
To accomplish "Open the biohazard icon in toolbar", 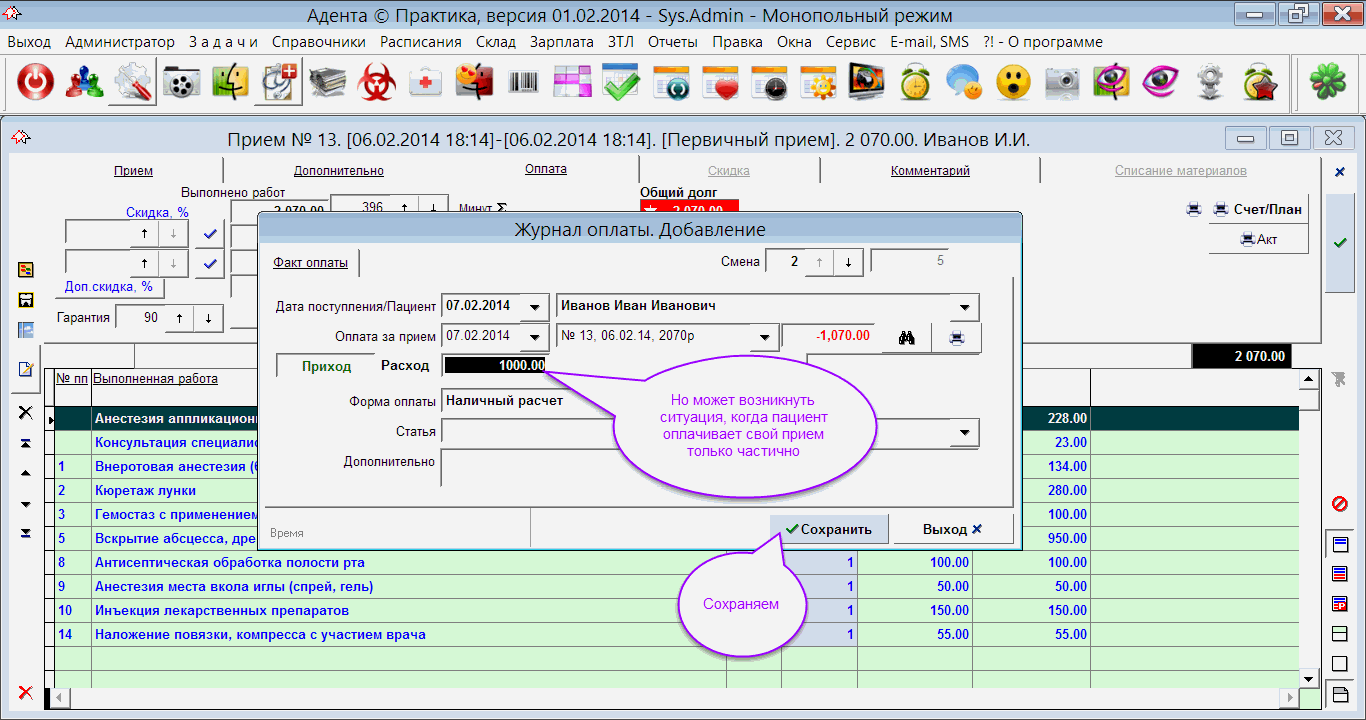I will pyautogui.click(x=378, y=84).
